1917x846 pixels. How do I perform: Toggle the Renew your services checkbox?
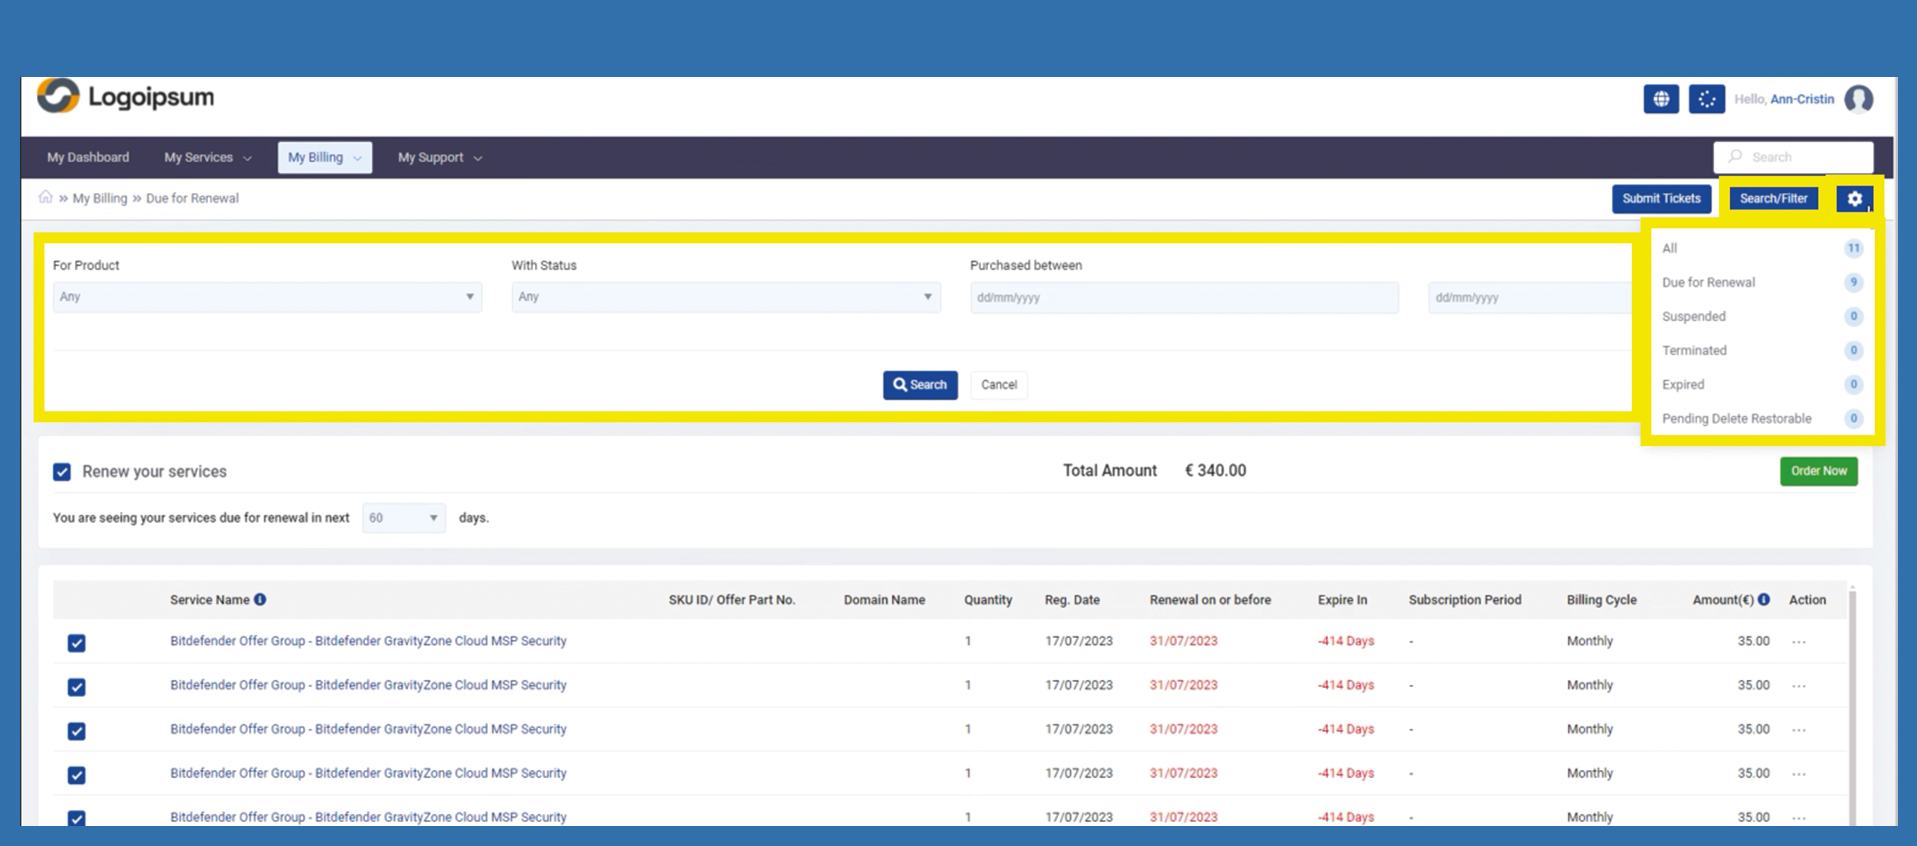62,472
